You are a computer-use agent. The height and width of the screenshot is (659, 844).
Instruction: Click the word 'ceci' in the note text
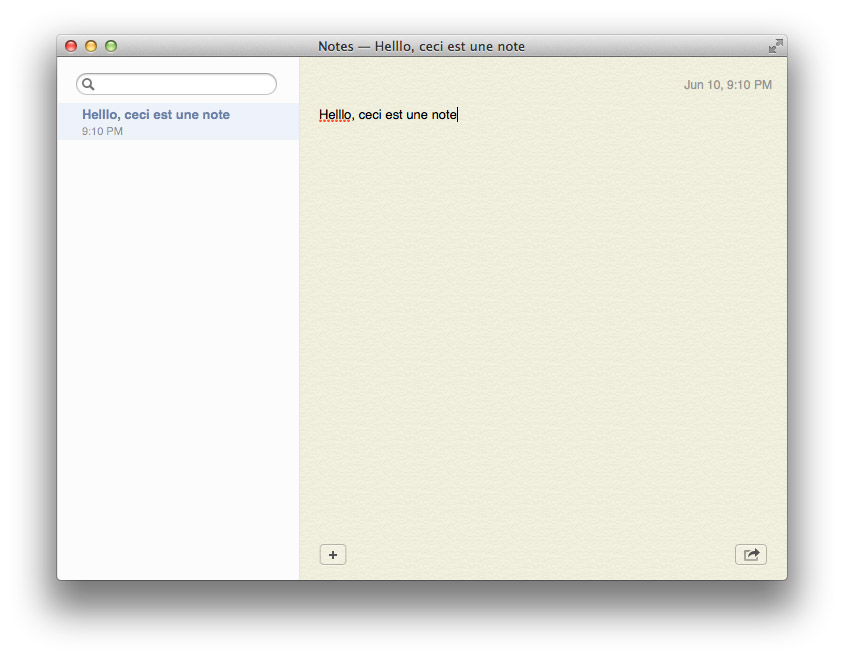370,115
